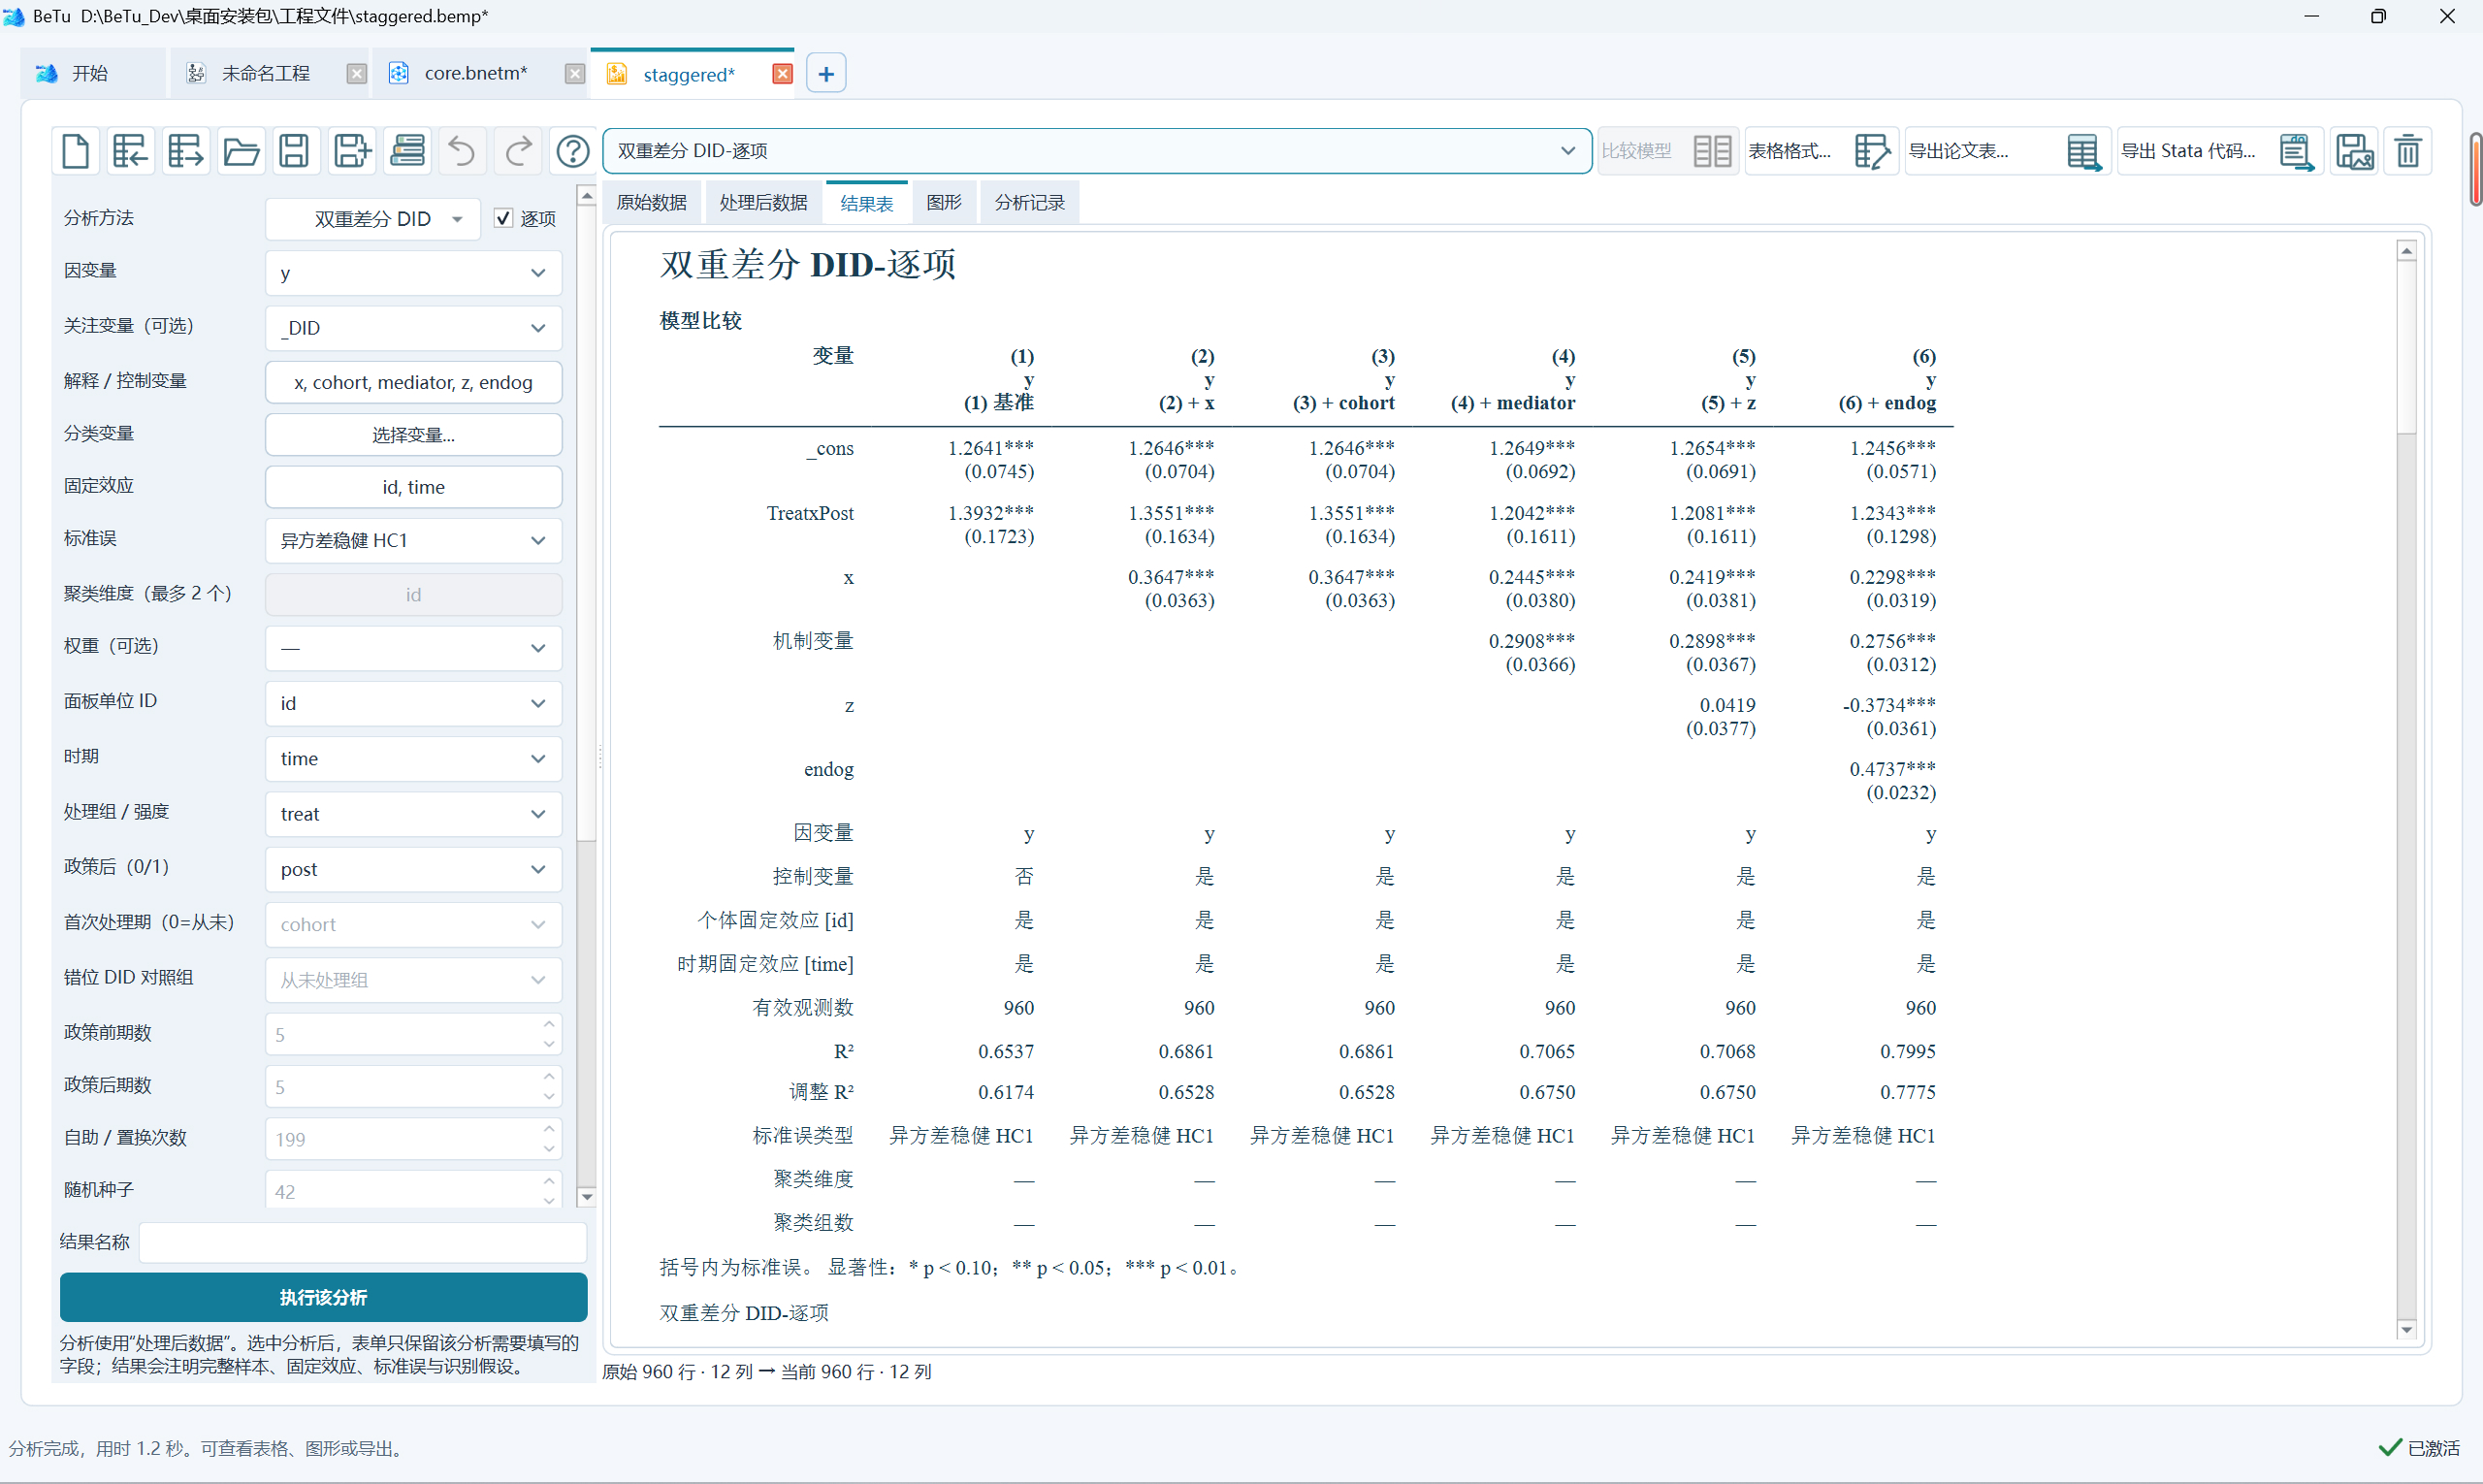This screenshot has height=1484, width=2483.
Task: Click the stacked books library icon
Action: click(x=407, y=151)
